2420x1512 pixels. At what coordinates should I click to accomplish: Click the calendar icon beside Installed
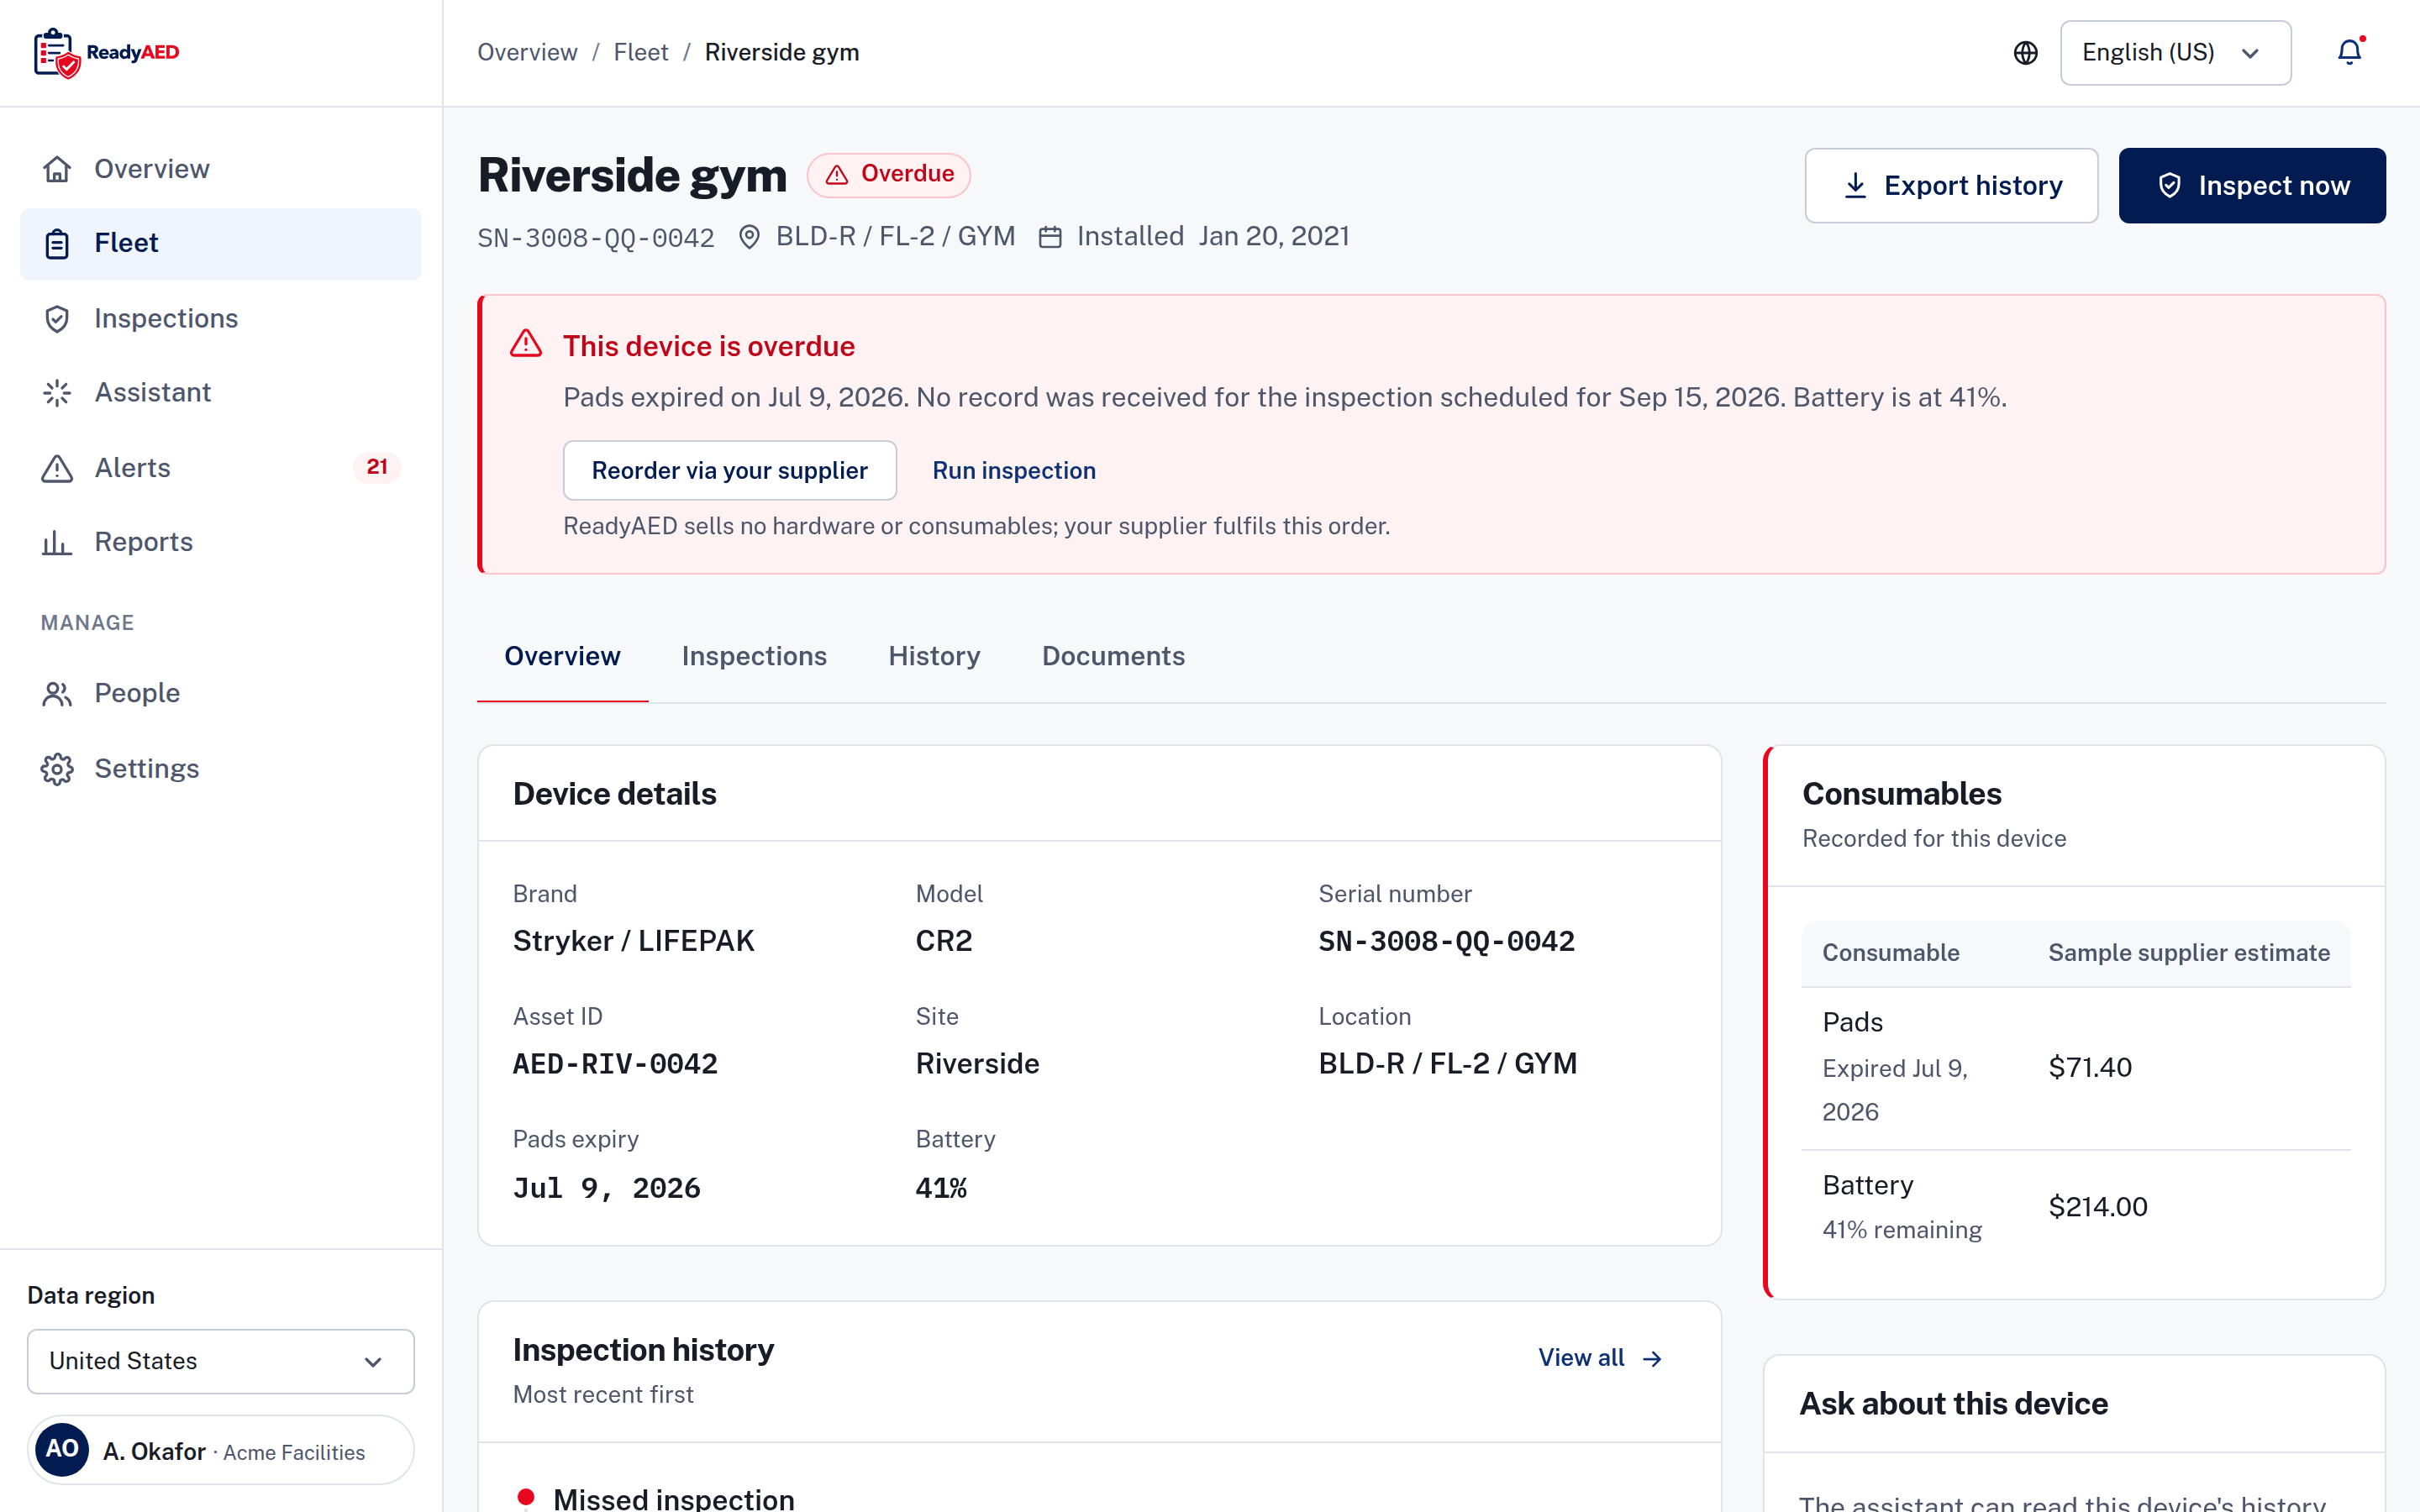point(1050,237)
